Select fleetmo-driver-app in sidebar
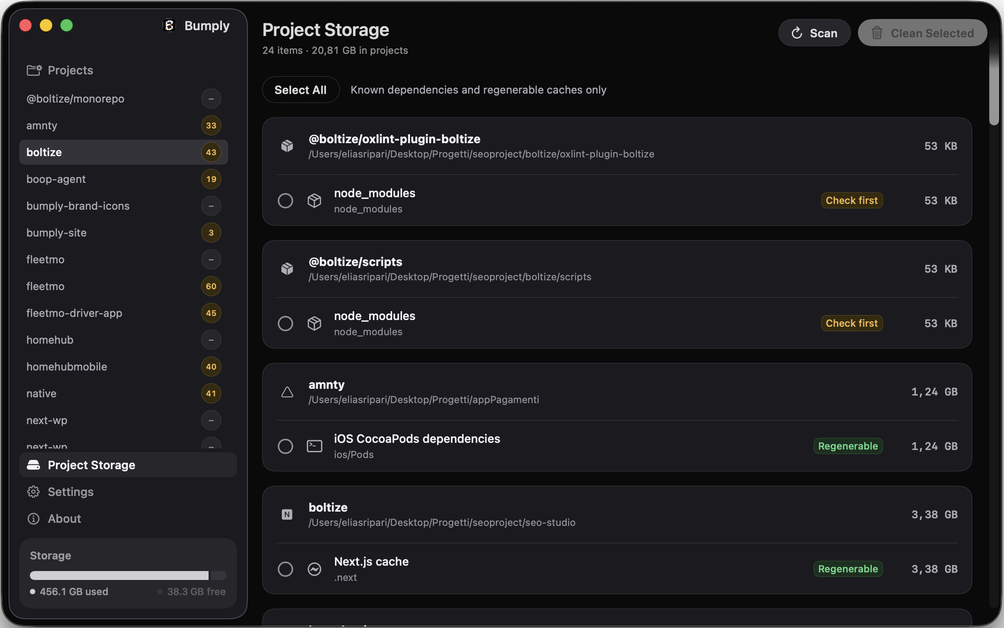Image resolution: width=1004 pixels, height=628 pixels. (124, 313)
